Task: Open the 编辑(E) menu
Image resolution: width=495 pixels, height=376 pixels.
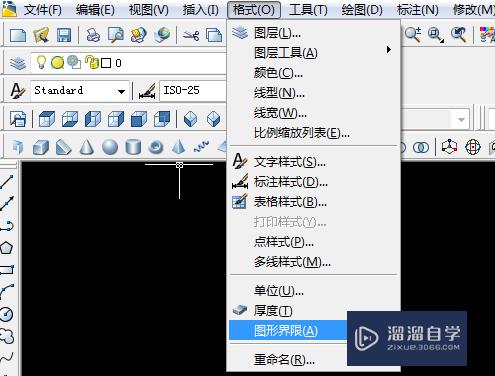Action: (95, 10)
